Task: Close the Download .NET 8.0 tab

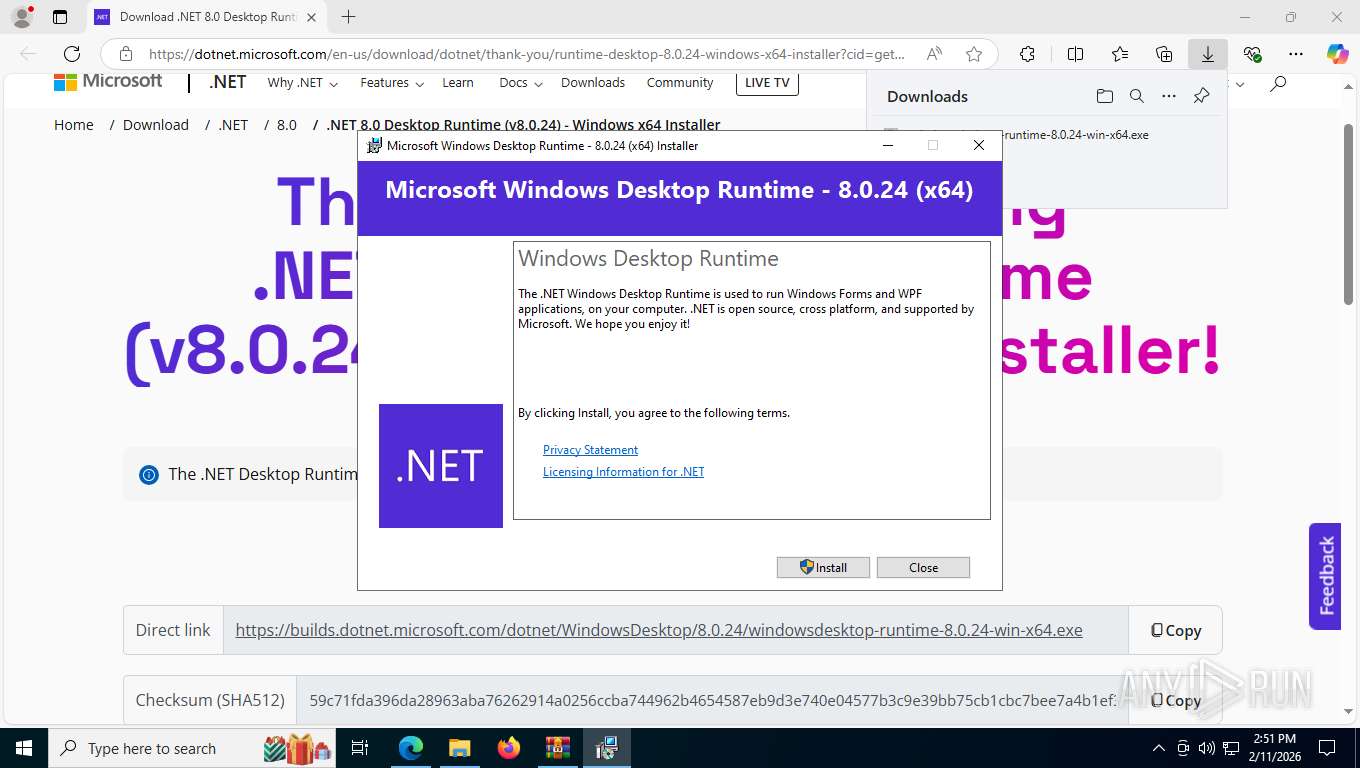Action: [x=311, y=17]
